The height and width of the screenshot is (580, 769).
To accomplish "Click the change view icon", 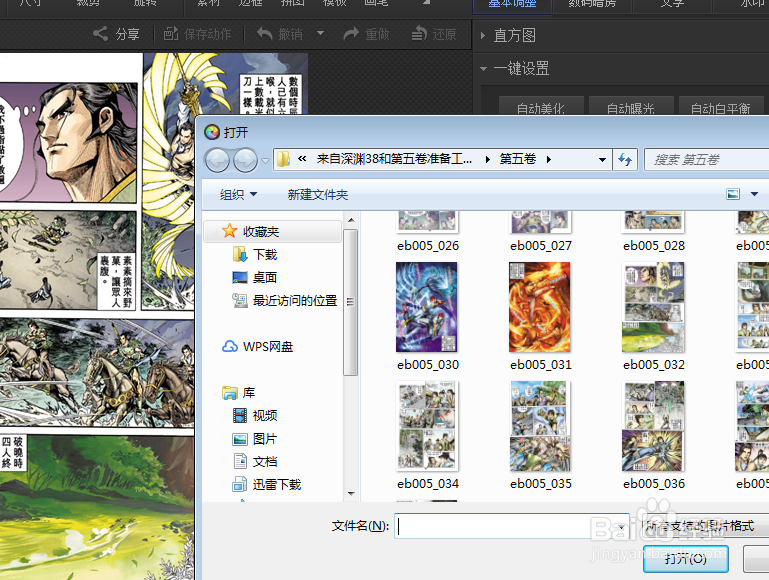I will 733,194.
